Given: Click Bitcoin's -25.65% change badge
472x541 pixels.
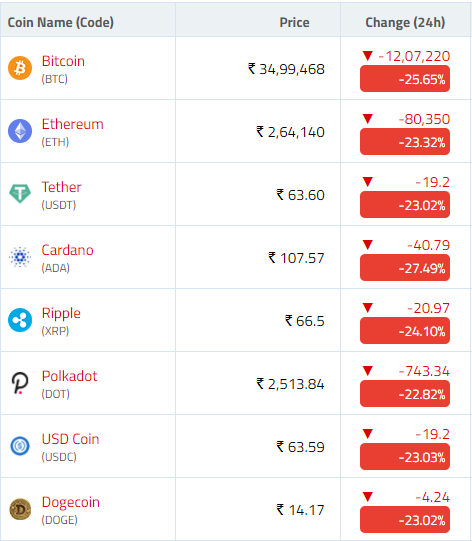Looking at the screenshot, I should 405,79.
